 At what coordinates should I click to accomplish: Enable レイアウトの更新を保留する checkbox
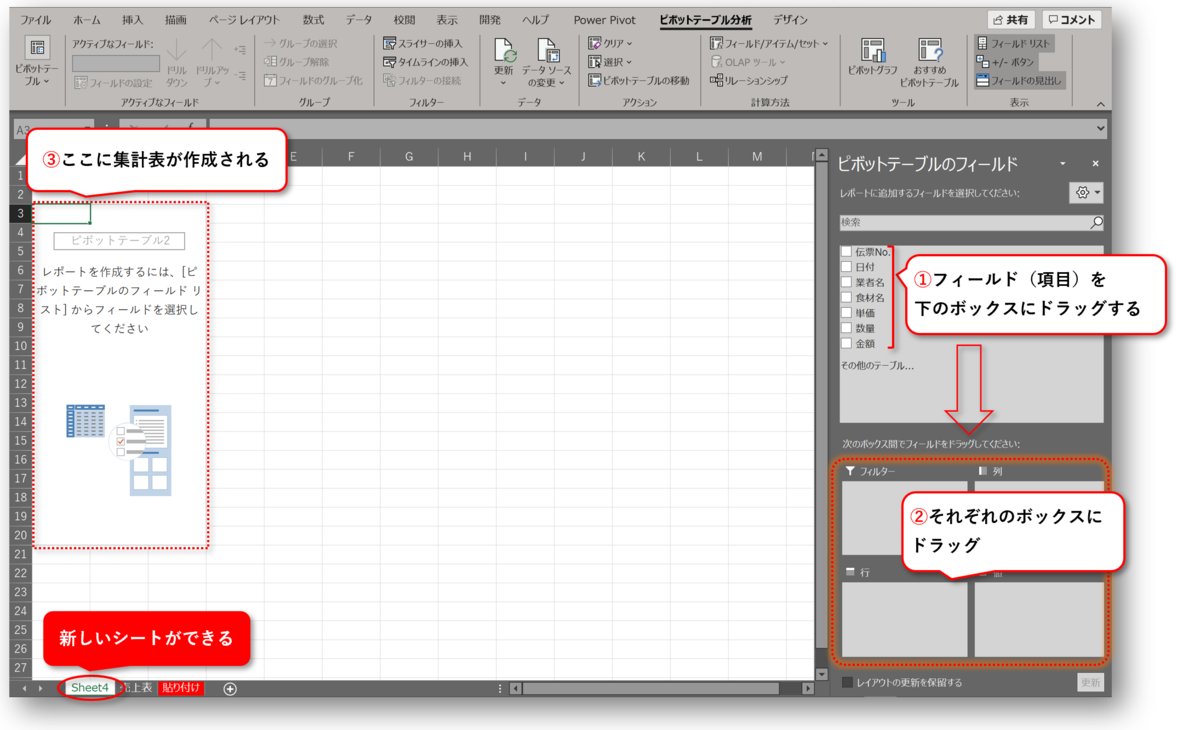click(845, 681)
